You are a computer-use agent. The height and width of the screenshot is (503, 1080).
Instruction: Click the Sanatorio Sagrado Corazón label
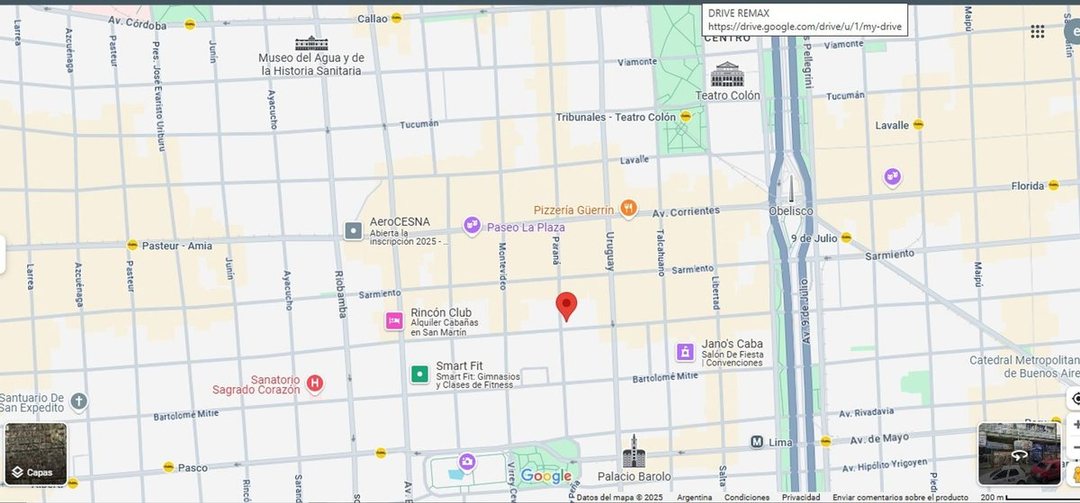point(256,384)
